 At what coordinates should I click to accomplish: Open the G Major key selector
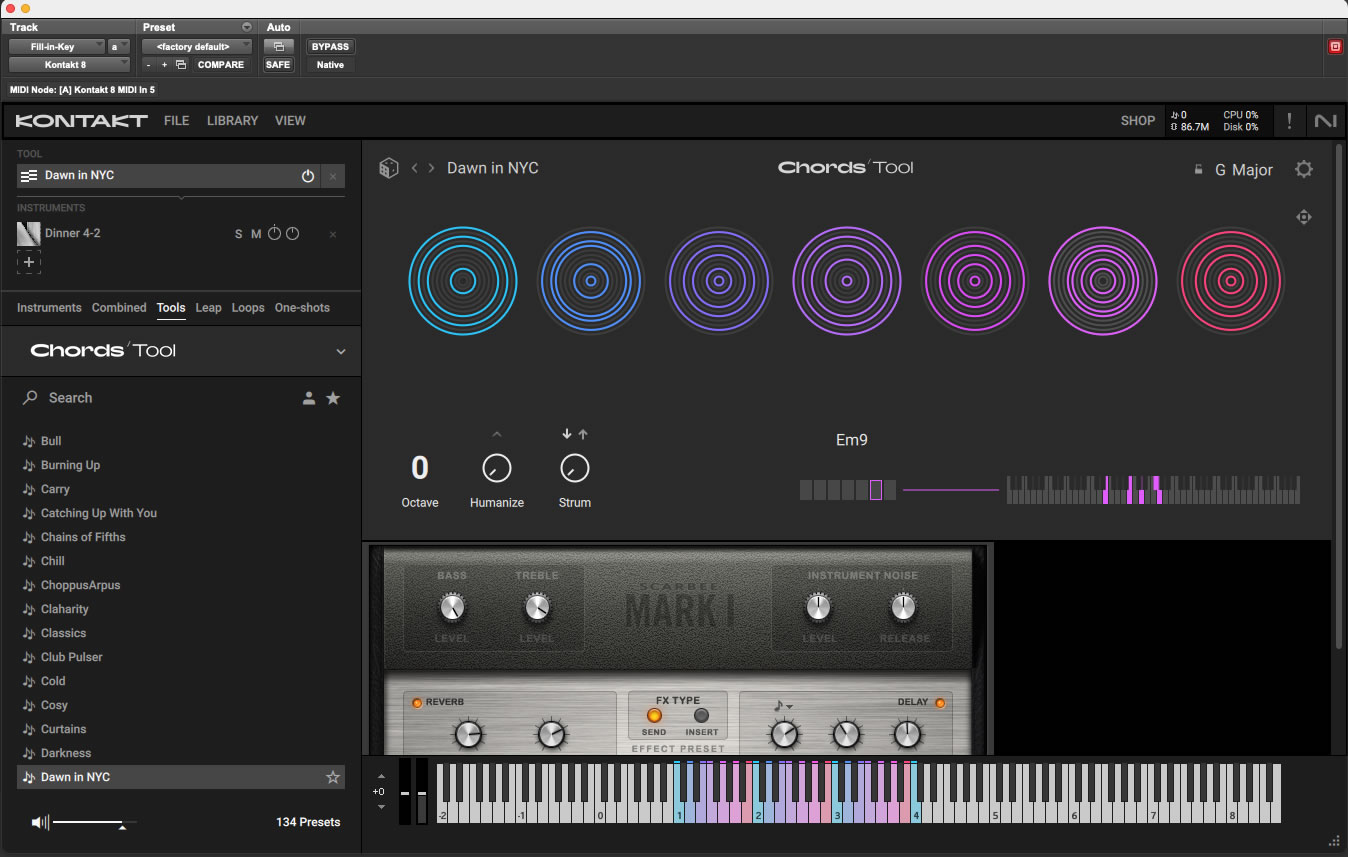click(1244, 170)
